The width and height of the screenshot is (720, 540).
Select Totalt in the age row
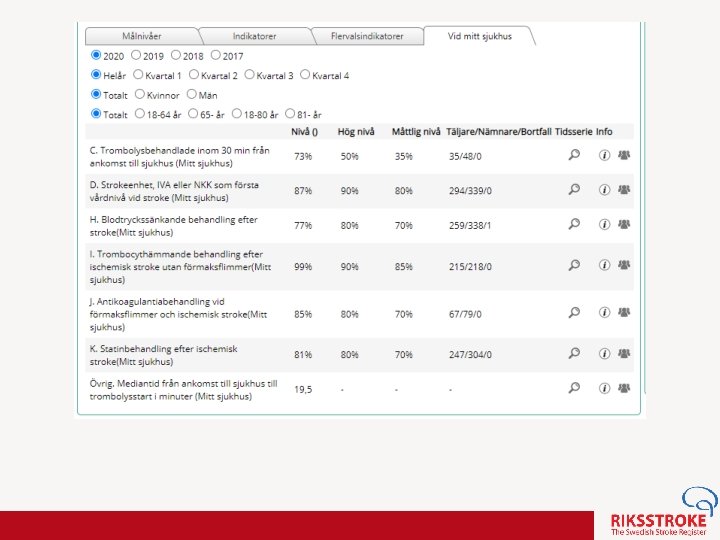[x=96, y=113]
